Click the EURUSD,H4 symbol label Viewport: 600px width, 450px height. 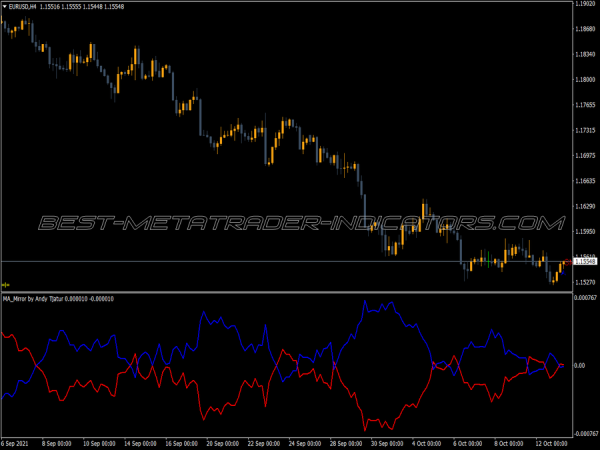tap(22, 7)
